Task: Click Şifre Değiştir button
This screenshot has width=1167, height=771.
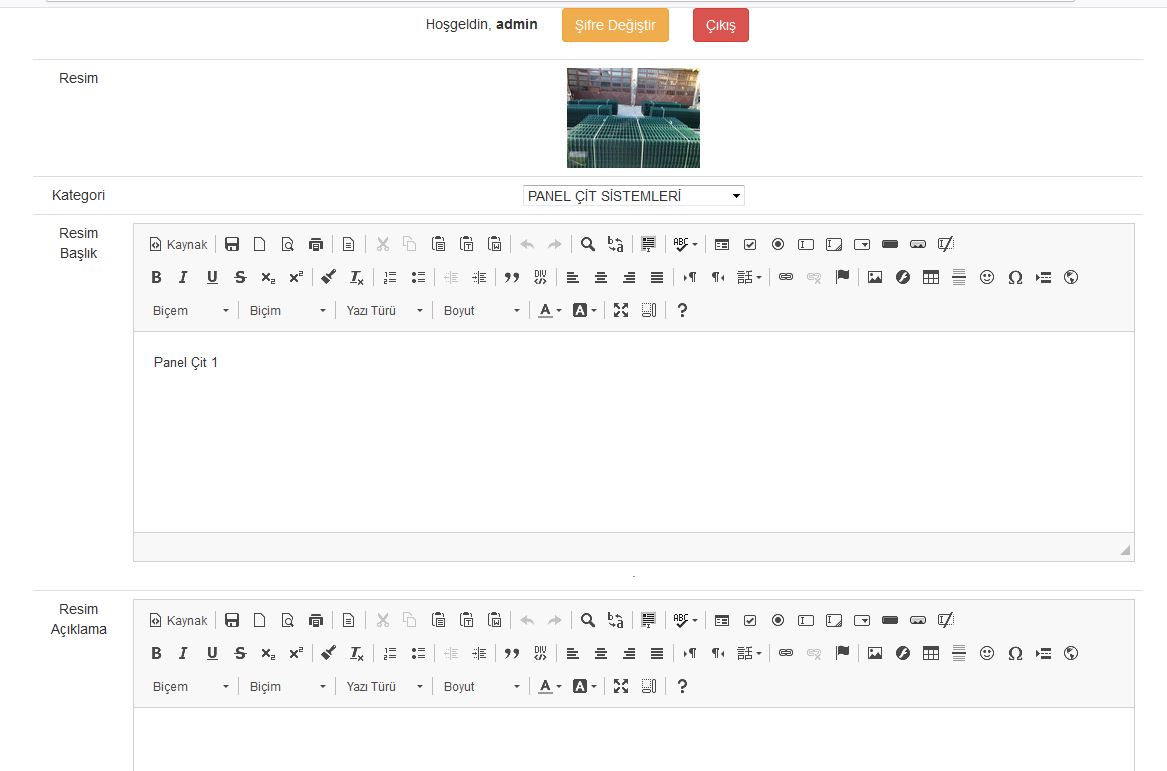Action: (616, 25)
